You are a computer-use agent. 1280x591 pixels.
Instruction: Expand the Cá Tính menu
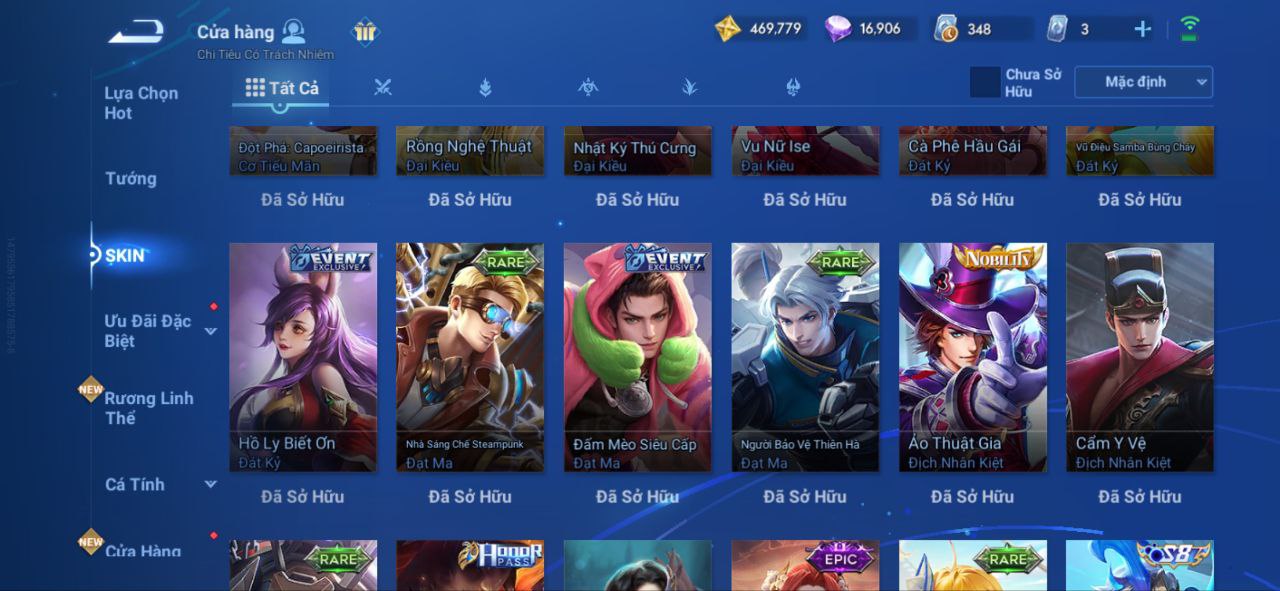tap(211, 485)
